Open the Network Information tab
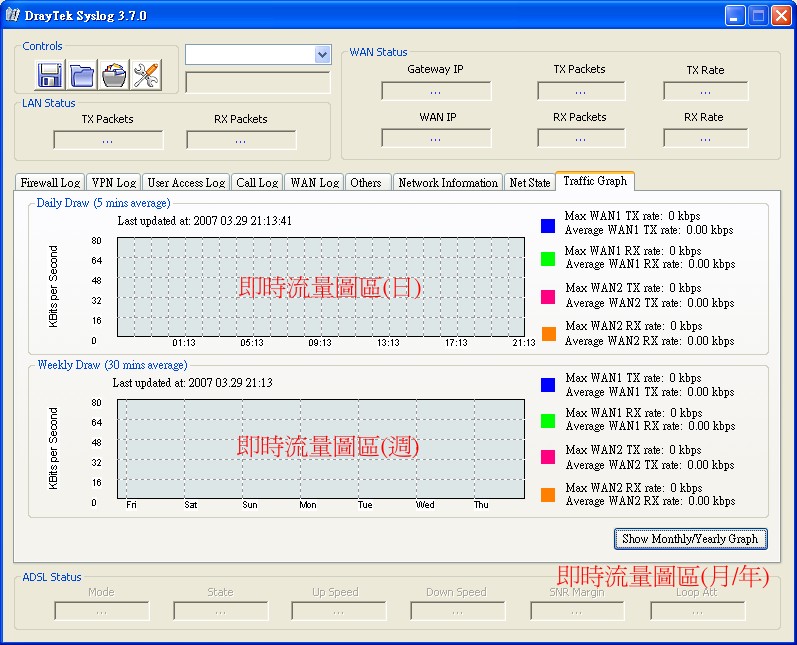 click(x=448, y=182)
